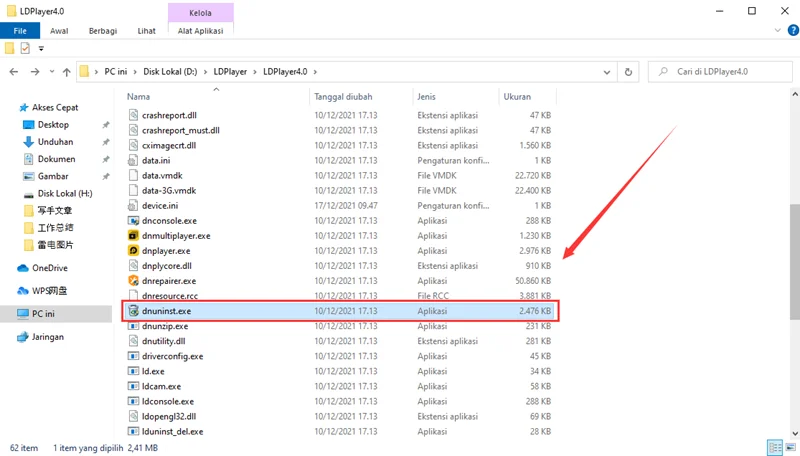Viewport: 800px width, 456px height.
Task: Open Desktop in Akses Cepat
Action: point(53,125)
